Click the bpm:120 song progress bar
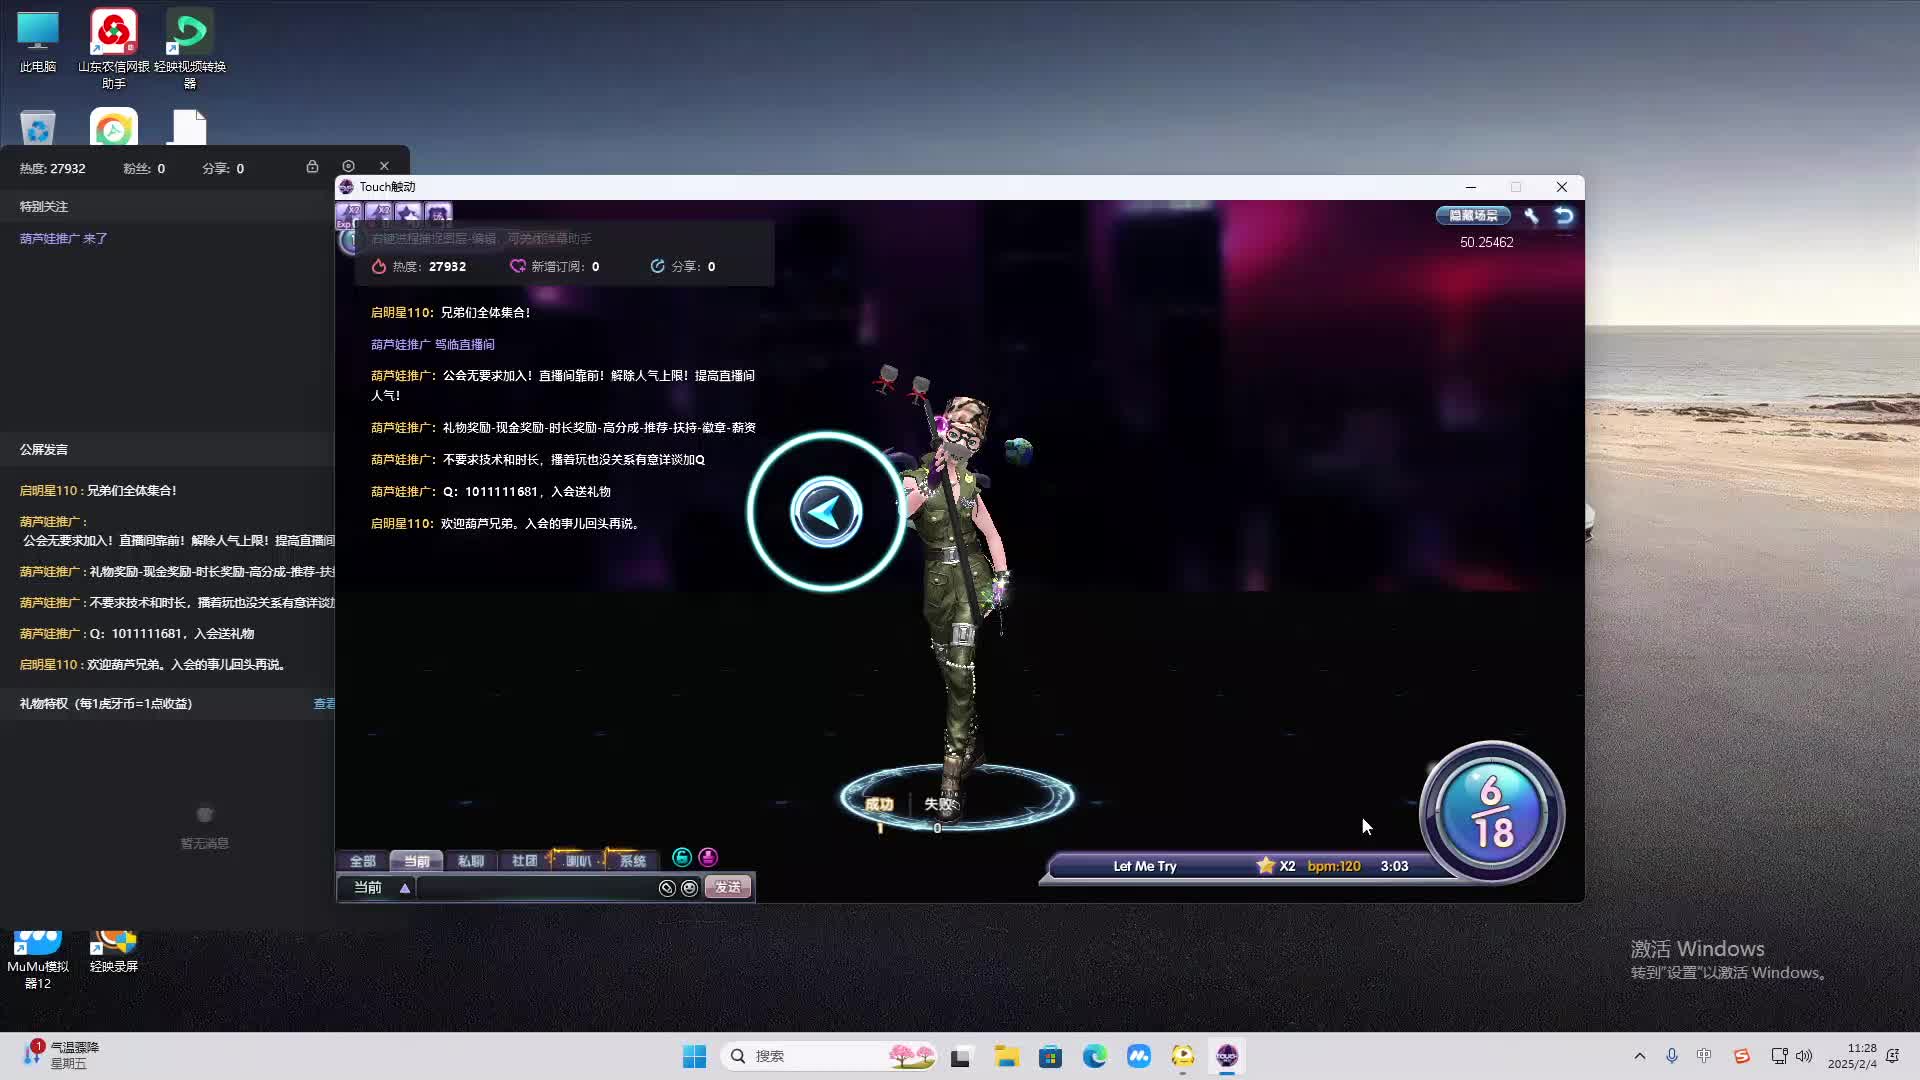Viewport: 1920px width, 1080px height. (1335, 866)
